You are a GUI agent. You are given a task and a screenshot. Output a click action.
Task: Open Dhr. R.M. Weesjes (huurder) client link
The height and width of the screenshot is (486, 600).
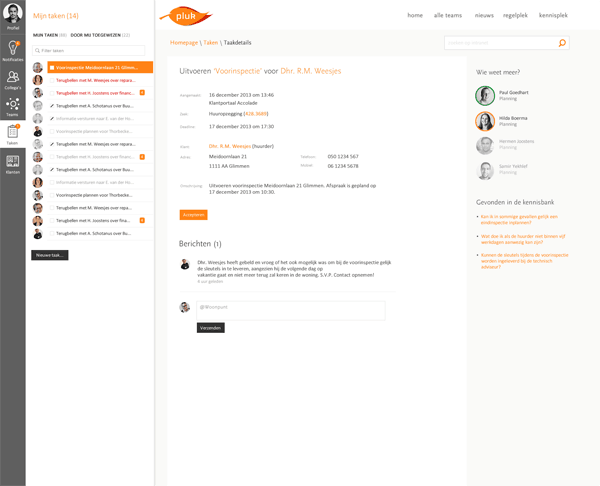230,146
